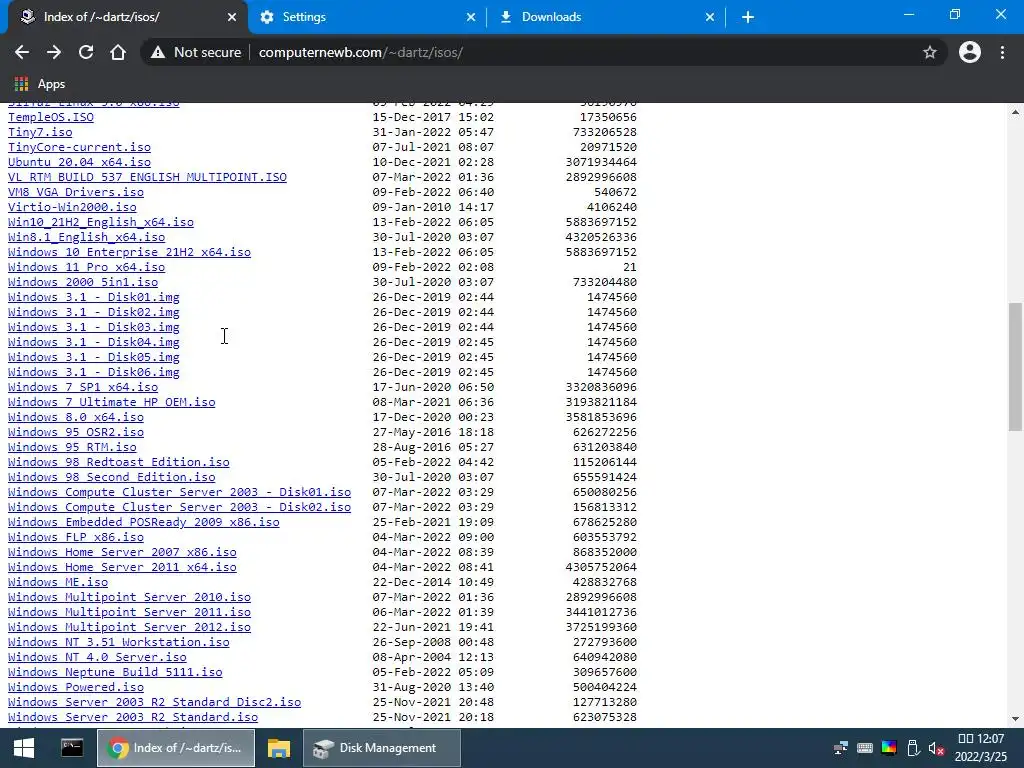
Task: Go forward in browser history
Action: click(54, 52)
